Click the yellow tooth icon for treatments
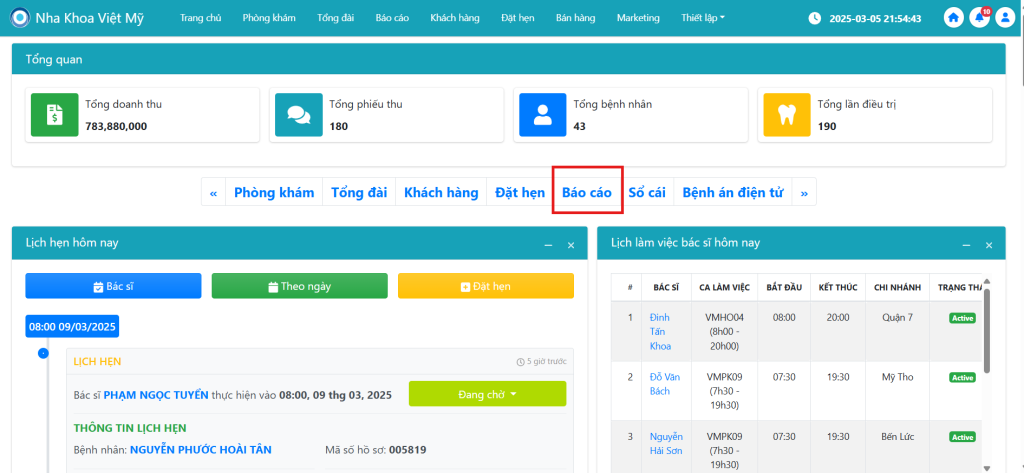This screenshot has height=473, width=1024. pos(786,115)
